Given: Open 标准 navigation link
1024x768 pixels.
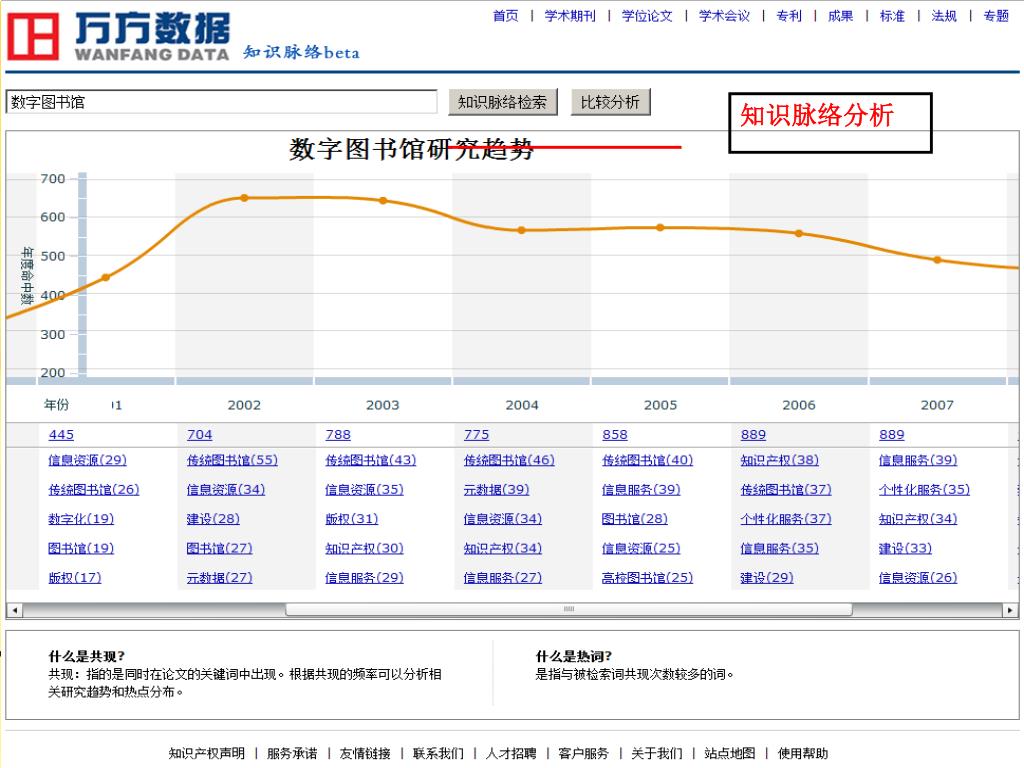Looking at the screenshot, I should pyautogui.click(x=892, y=16).
